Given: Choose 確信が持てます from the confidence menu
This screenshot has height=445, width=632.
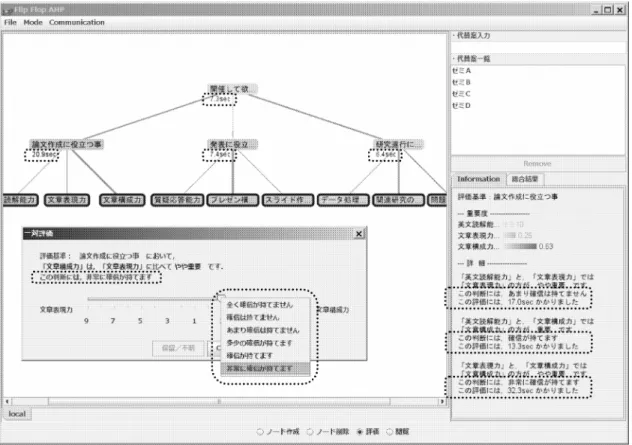Looking at the screenshot, I should point(266,356).
